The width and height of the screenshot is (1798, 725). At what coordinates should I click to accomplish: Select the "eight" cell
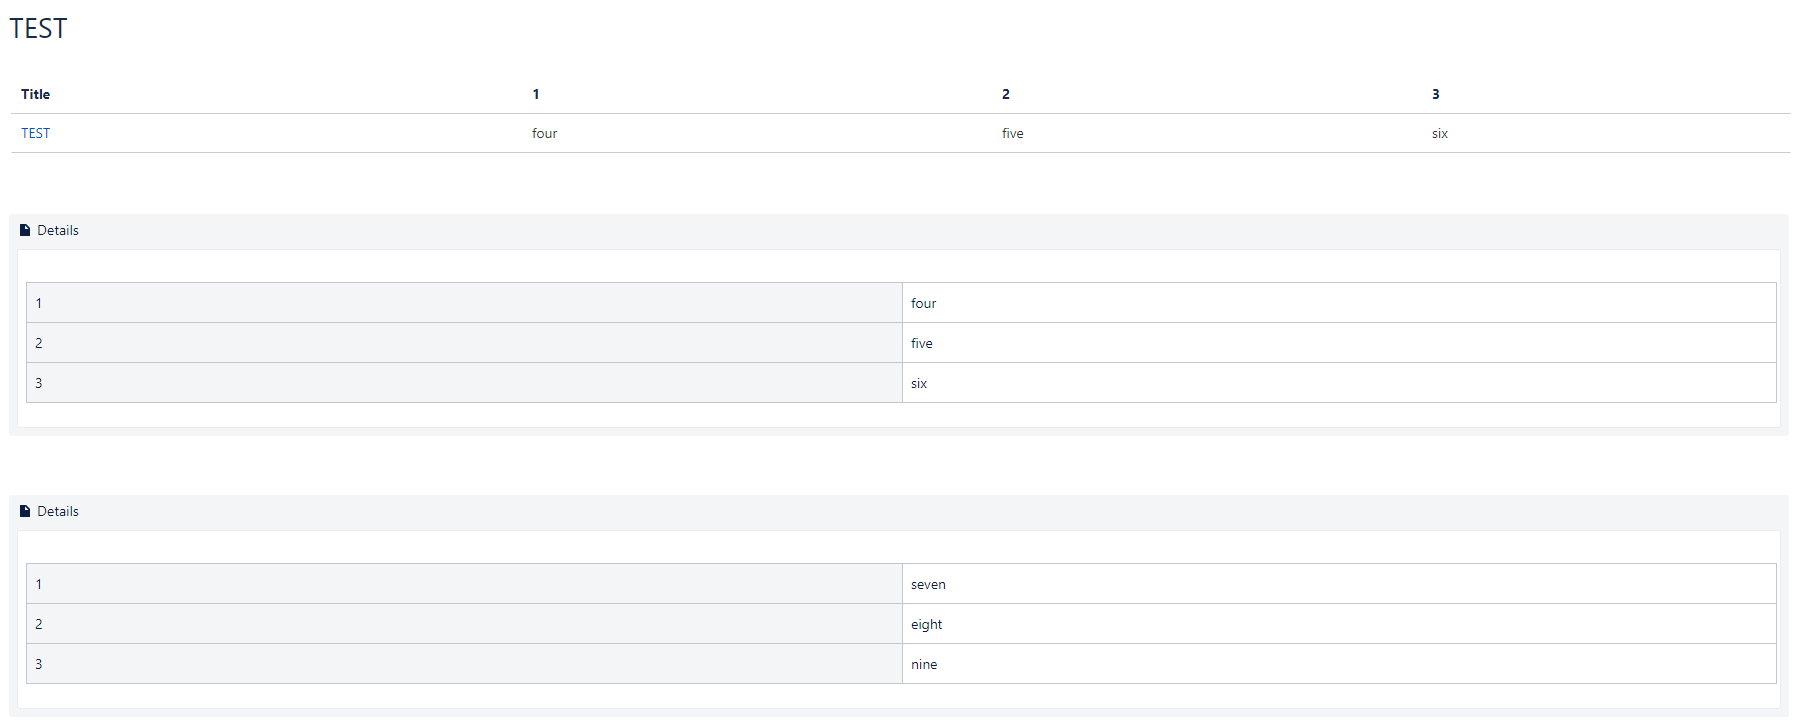(x=1339, y=624)
